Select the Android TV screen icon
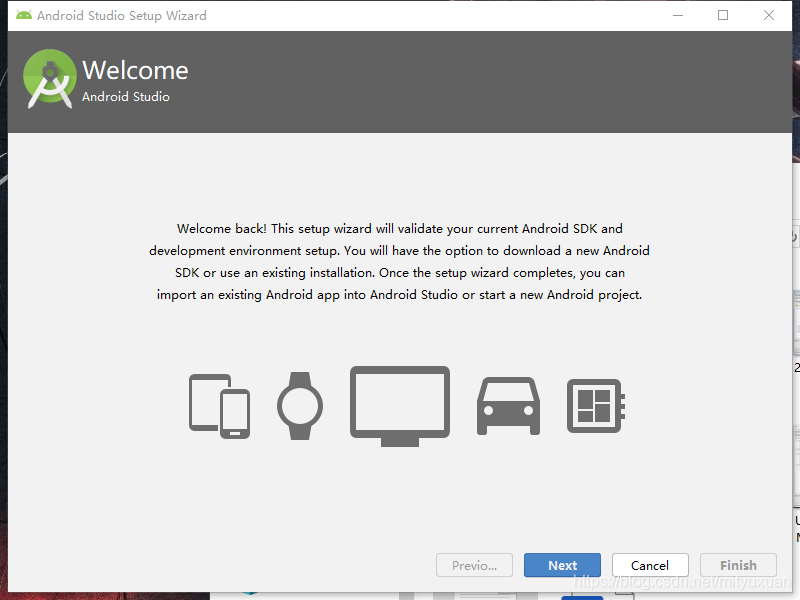 (x=399, y=403)
